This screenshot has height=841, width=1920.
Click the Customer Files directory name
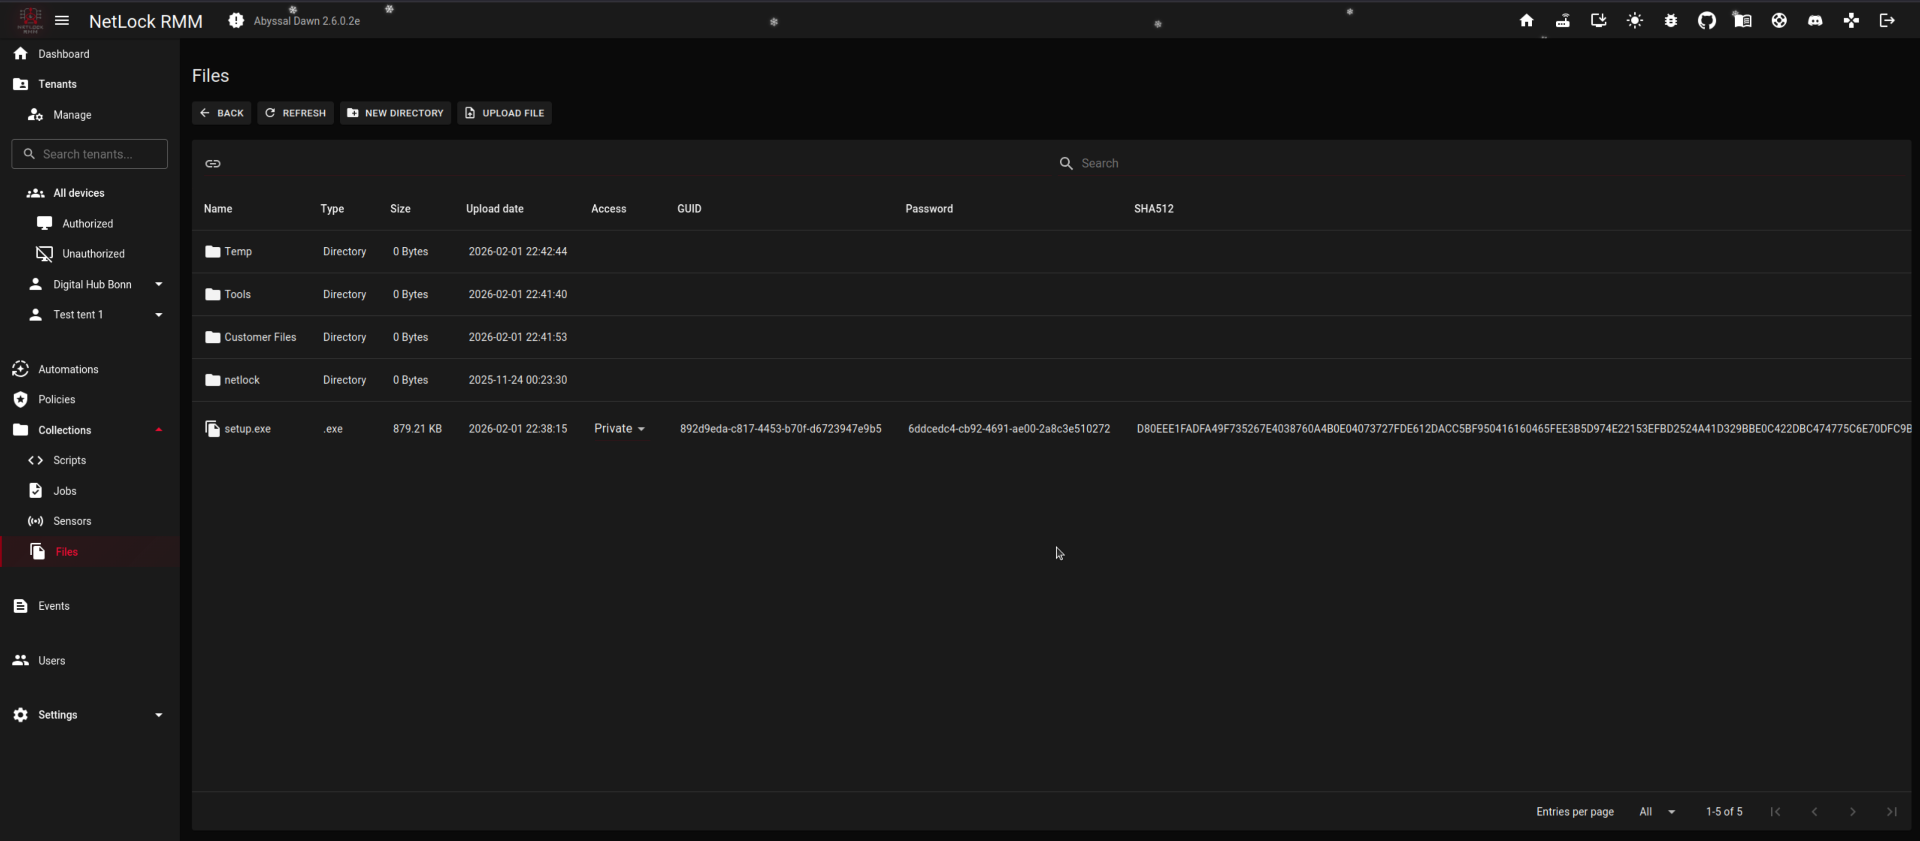click(x=260, y=338)
